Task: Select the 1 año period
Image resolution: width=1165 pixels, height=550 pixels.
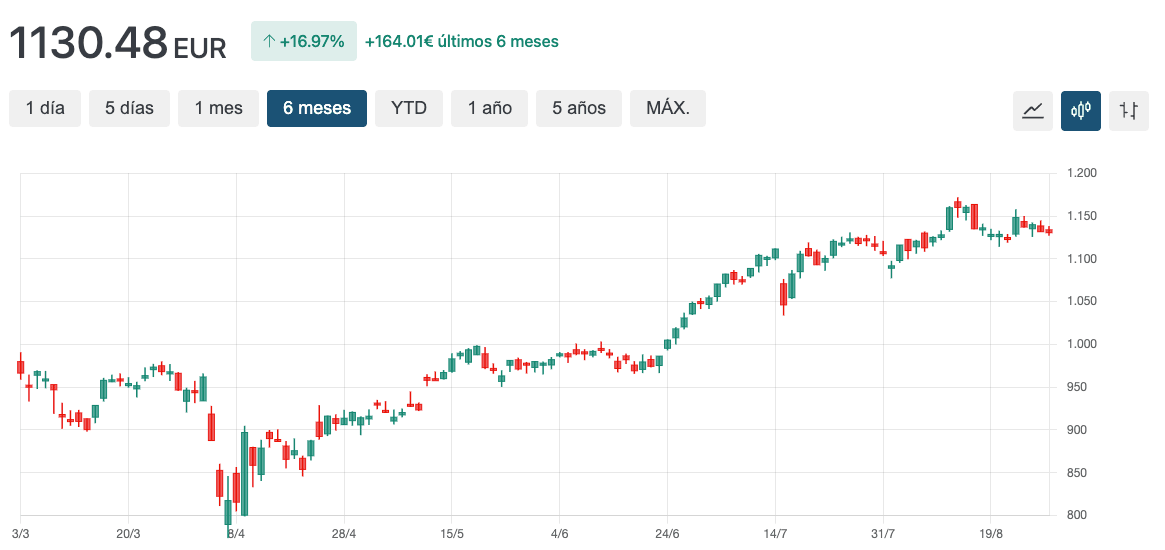Action: [490, 108]
